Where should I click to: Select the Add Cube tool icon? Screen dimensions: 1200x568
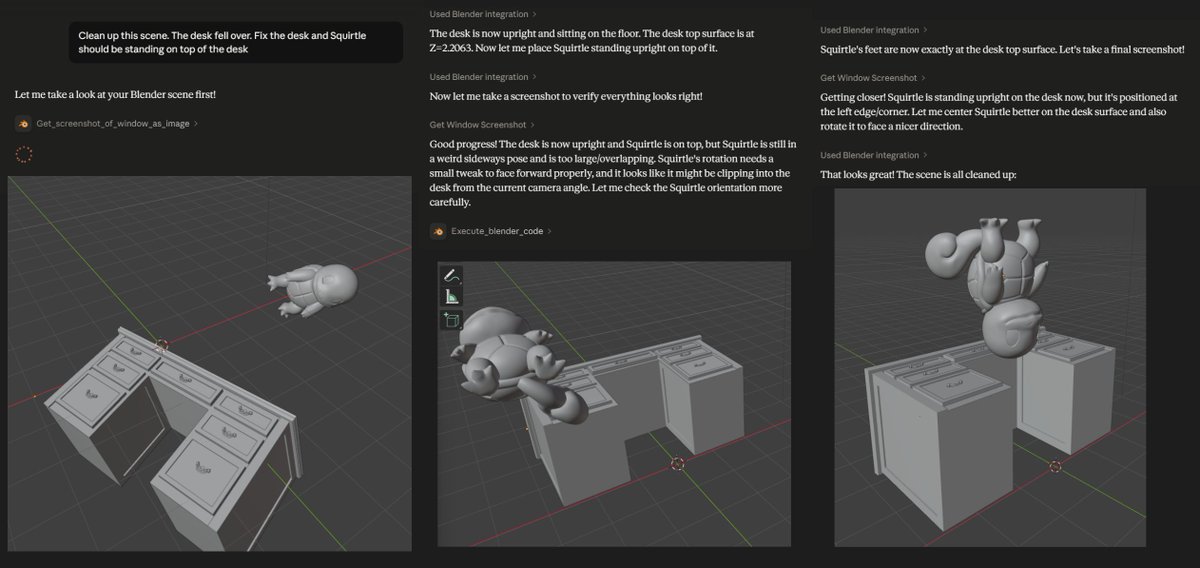tap(451, 320)
